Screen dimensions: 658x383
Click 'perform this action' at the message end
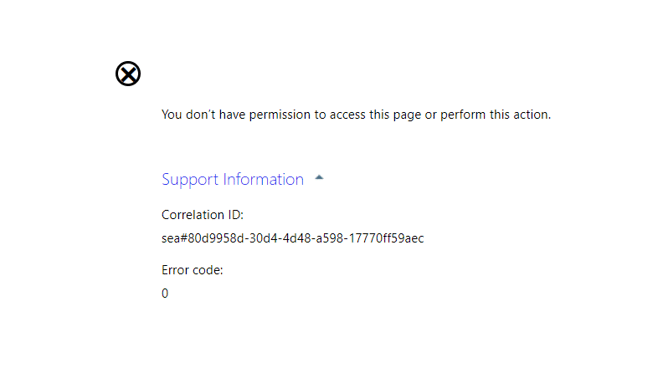(x=495, y=115)
